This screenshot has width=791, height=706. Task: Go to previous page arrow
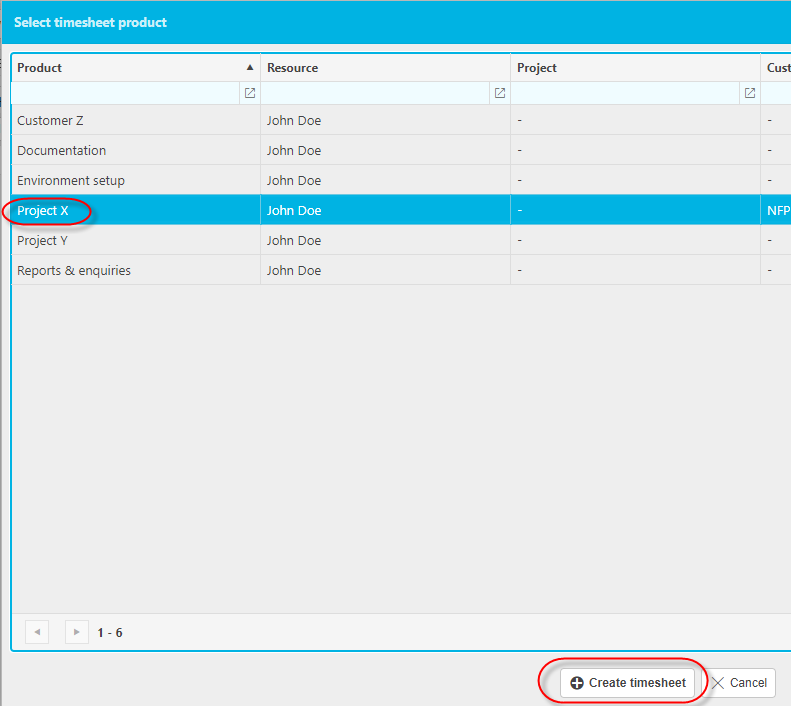(x=37, y=632)
